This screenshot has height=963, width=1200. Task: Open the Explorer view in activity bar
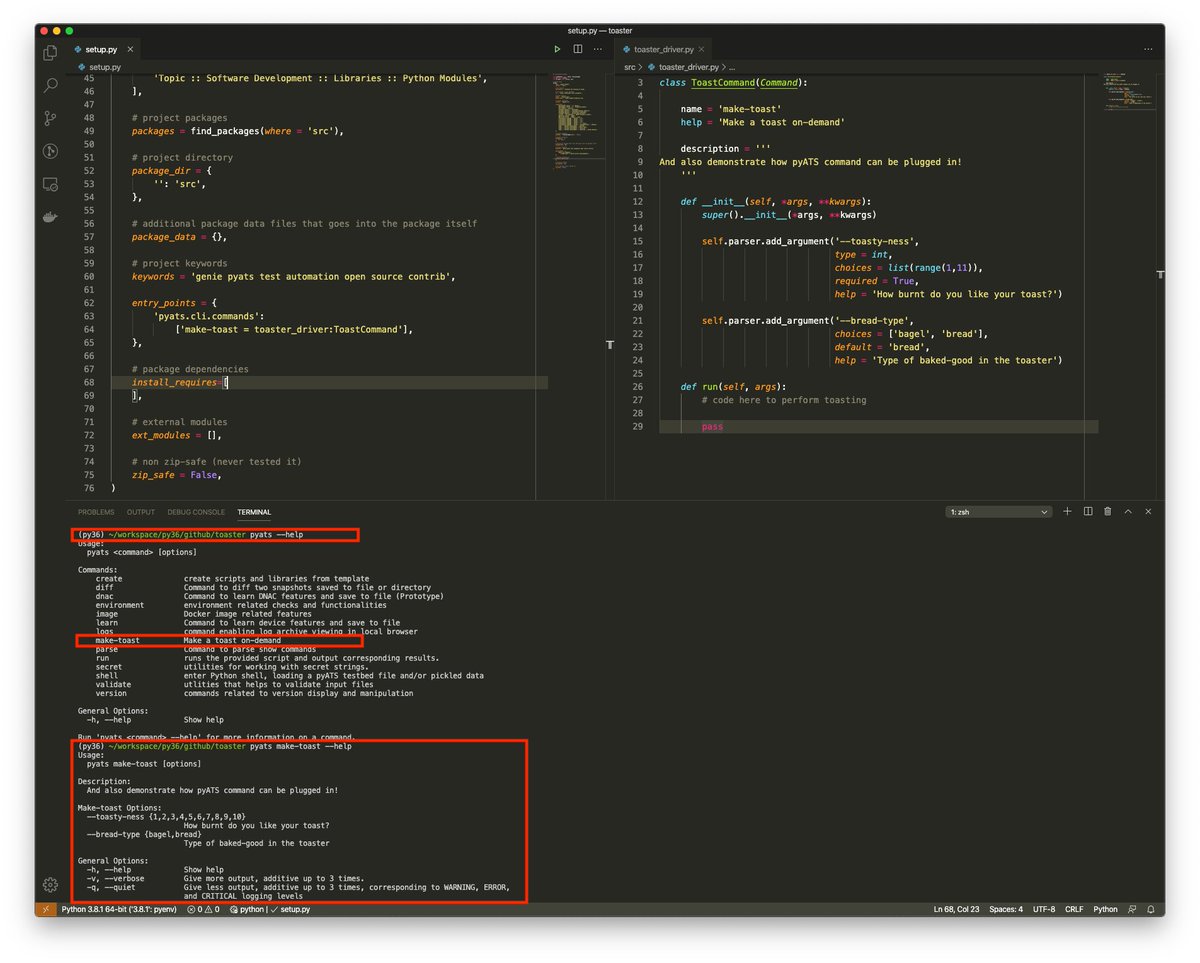pos(50,53)
